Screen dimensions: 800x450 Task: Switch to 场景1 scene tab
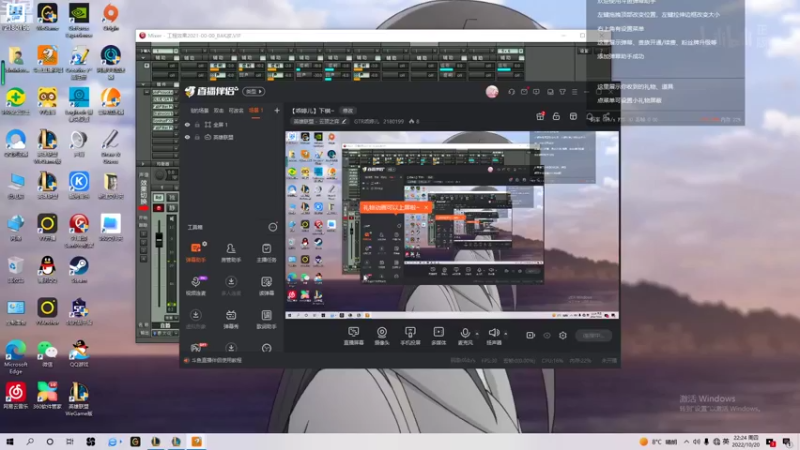(256, 110)
